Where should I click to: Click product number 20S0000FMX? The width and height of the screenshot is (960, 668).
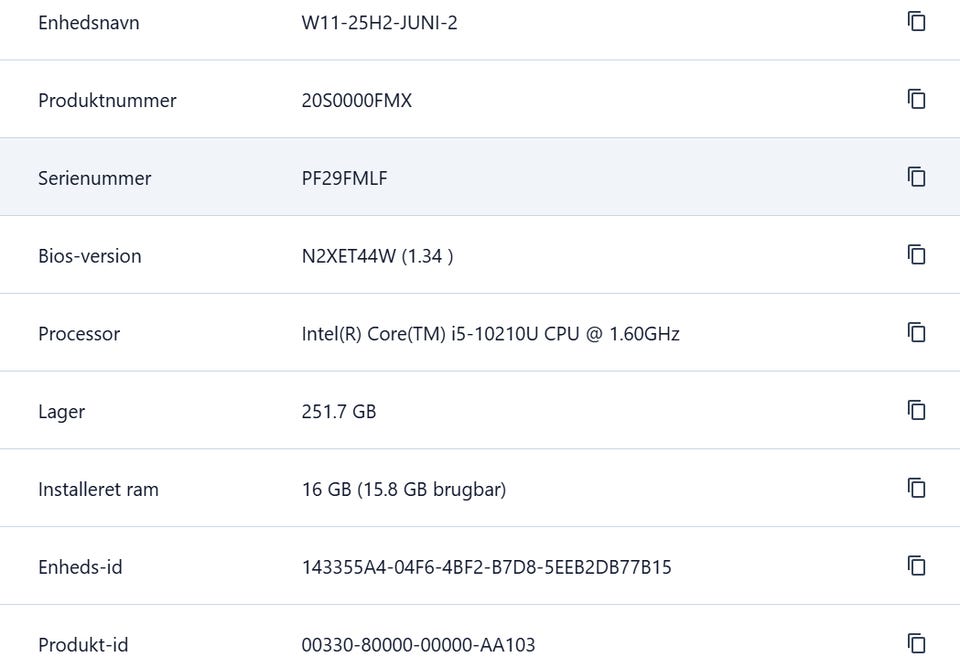point(356,100)
